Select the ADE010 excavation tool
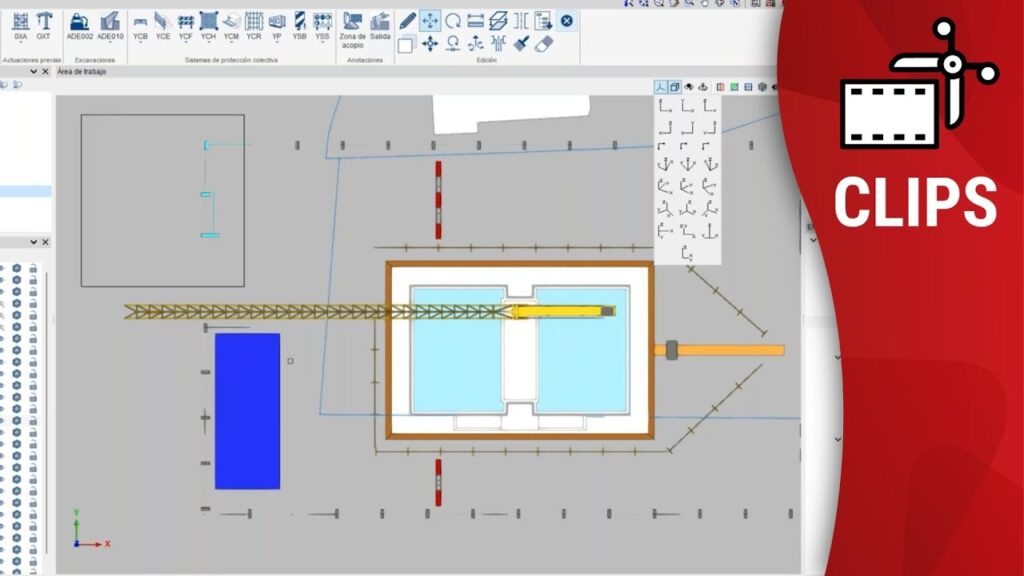The width and height of the screenshot is (1024, 576). coord(110,24)
